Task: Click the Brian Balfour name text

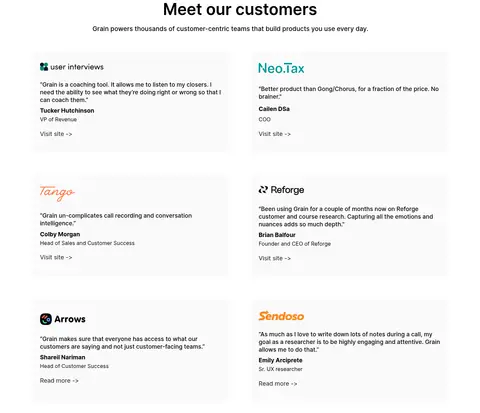Action: tap(277, 235)
